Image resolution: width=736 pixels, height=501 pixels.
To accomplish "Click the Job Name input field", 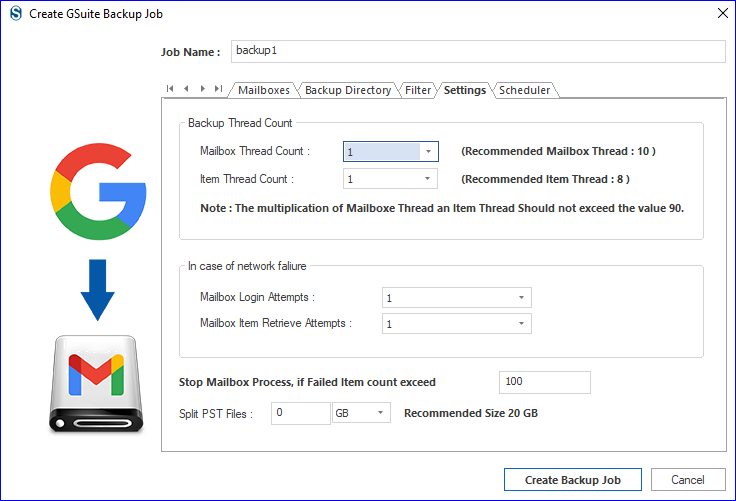I will coord(478,51).
